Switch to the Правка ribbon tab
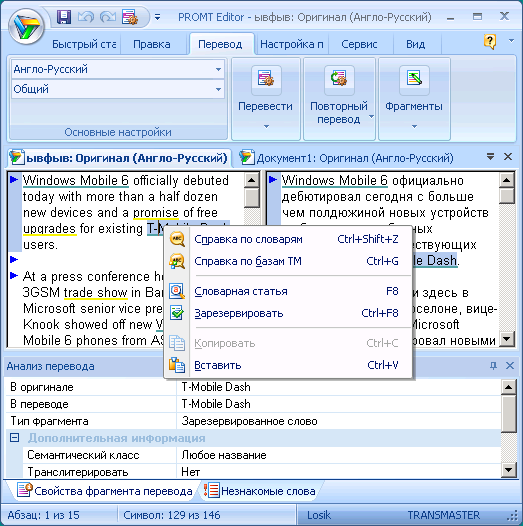Image resolution: width=523 pixels, height=526 pixels. 152,44
